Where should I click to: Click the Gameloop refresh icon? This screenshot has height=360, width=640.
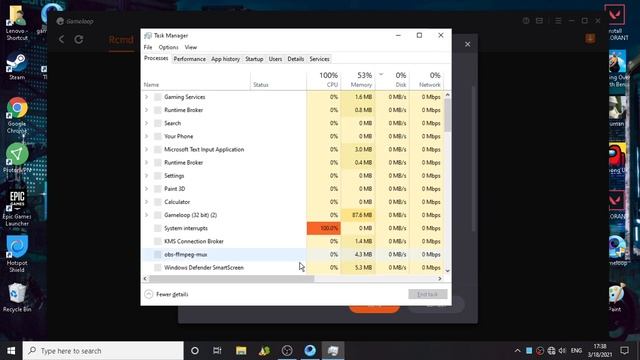(x=79, y=40)
